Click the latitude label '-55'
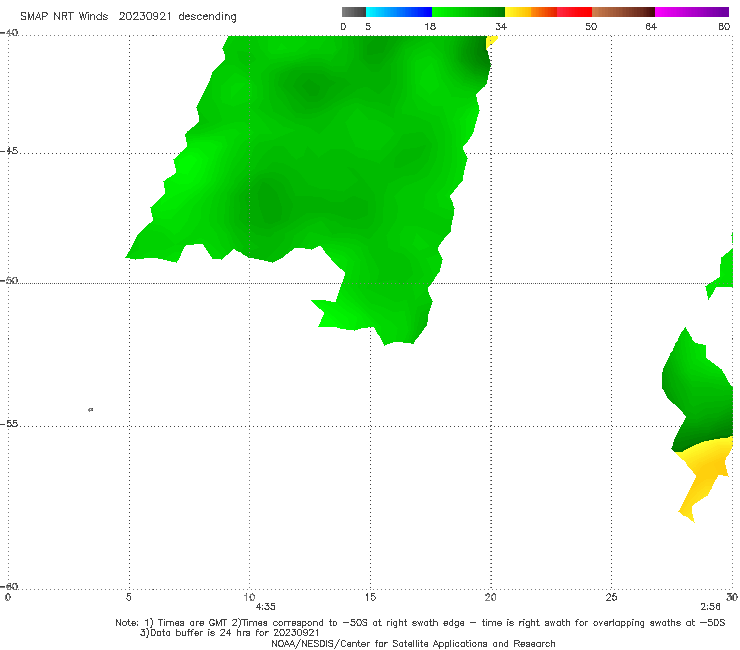740x650 pixels. click(9, 423)
